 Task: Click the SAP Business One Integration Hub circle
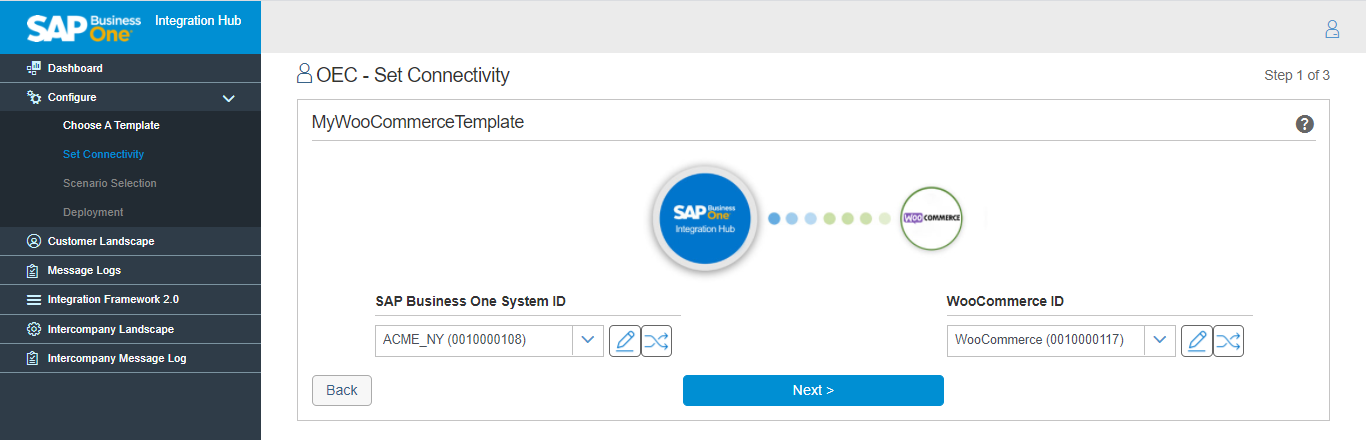pyautogui.click(x=704, y=218)
